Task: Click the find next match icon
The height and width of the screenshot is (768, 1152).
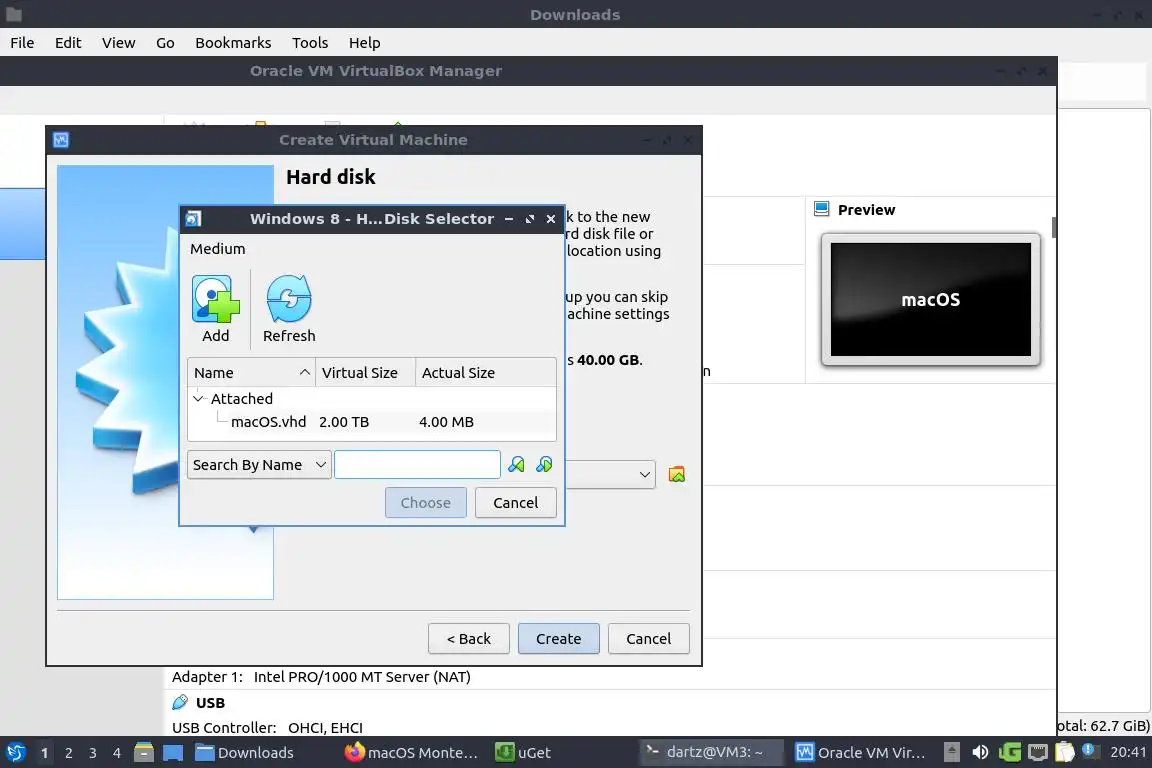Action: 544,464
